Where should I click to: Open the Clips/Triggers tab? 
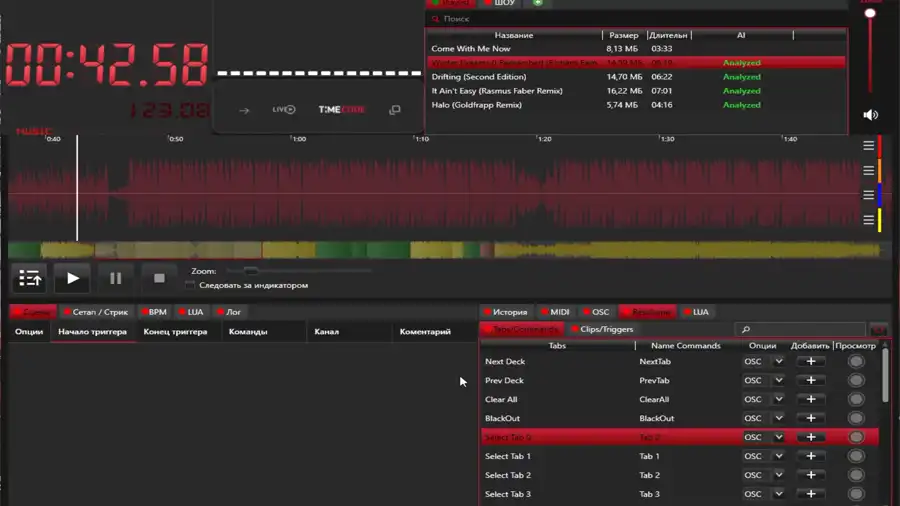coord(602,329)
